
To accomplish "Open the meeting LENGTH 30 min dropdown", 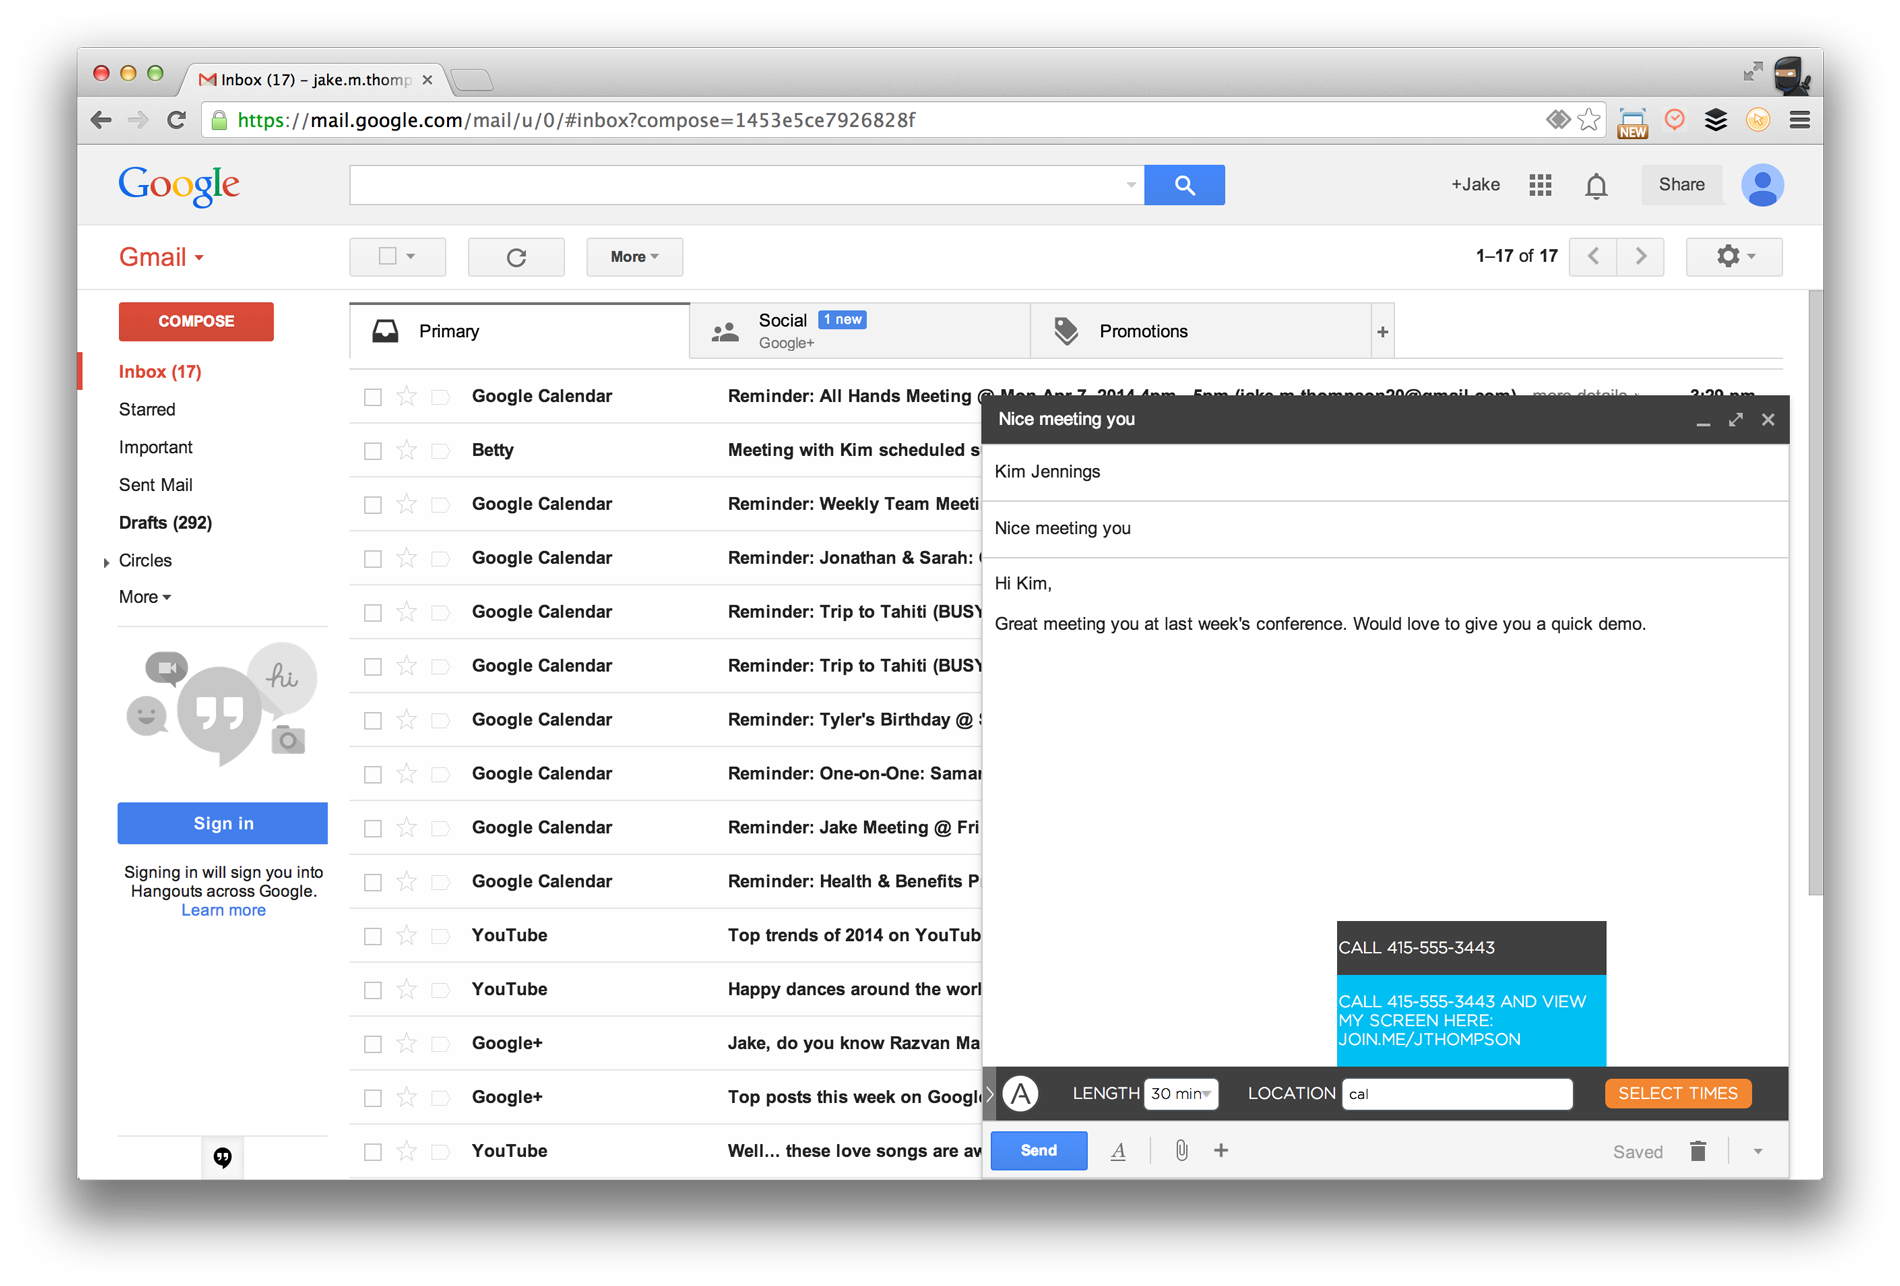I will click(1181, 1094).
